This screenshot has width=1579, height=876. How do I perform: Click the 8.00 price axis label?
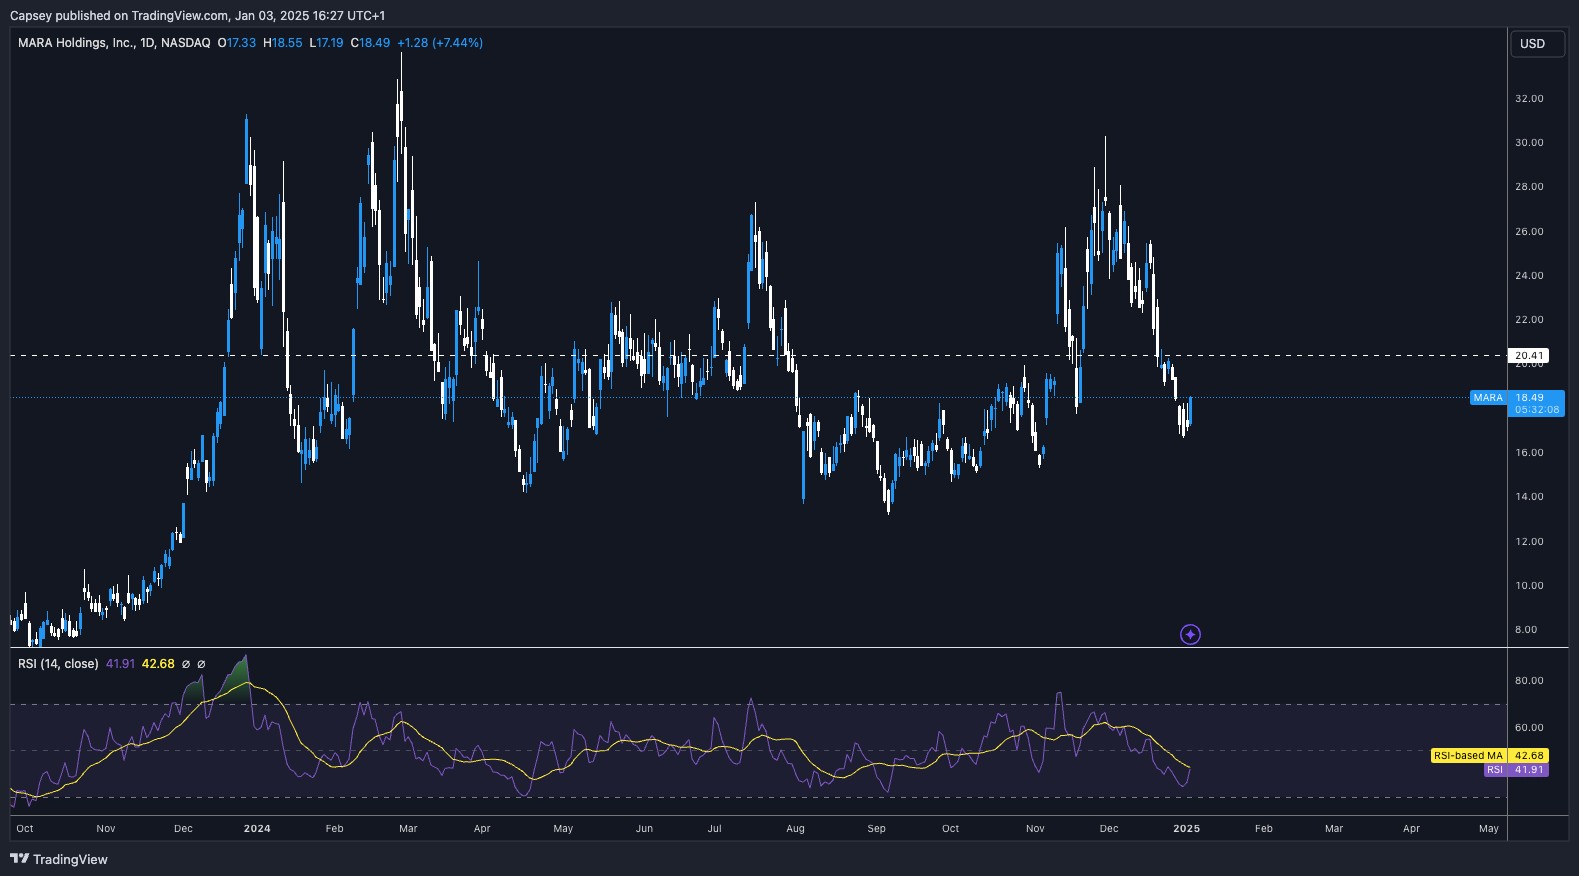1526,630
